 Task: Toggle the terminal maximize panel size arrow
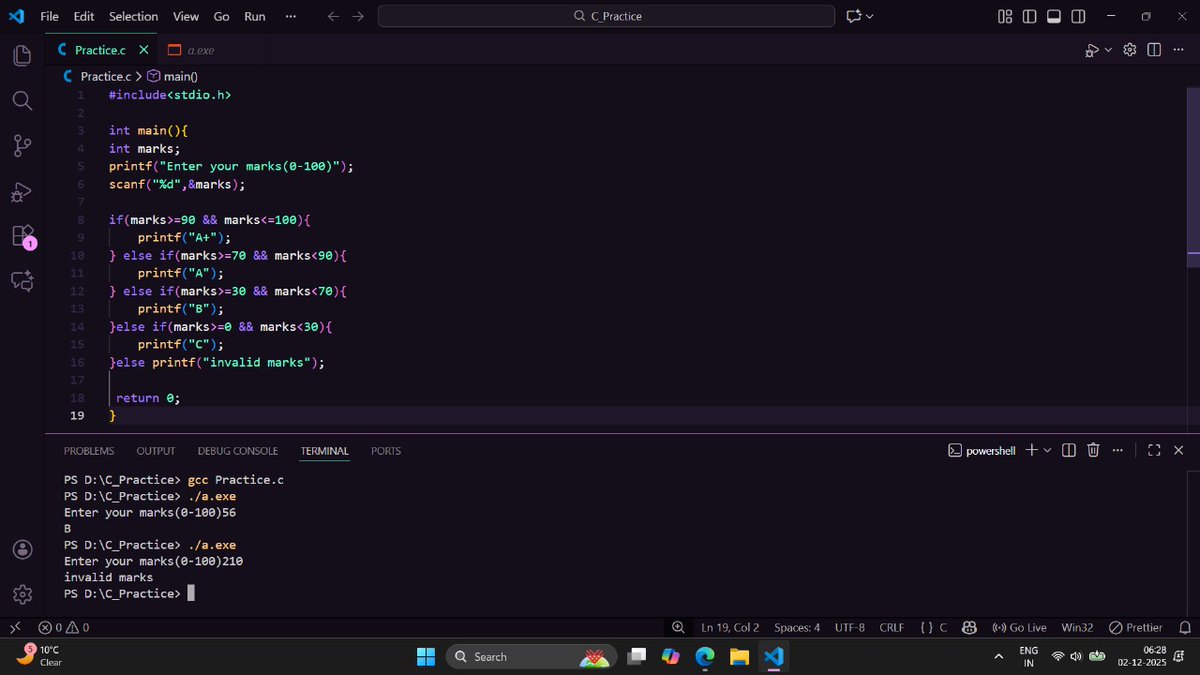coord(1153,450)
